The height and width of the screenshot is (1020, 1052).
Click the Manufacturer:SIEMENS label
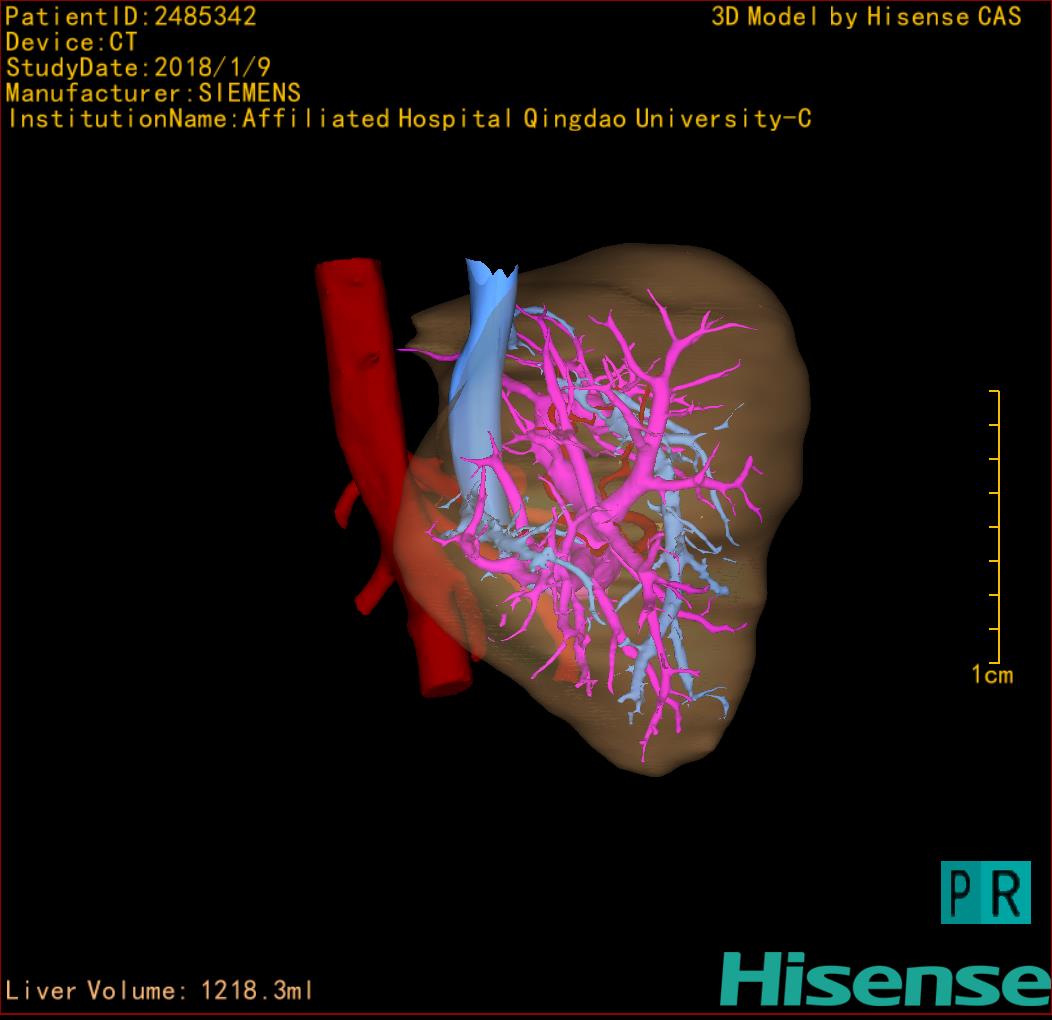(x=153, y=93)
